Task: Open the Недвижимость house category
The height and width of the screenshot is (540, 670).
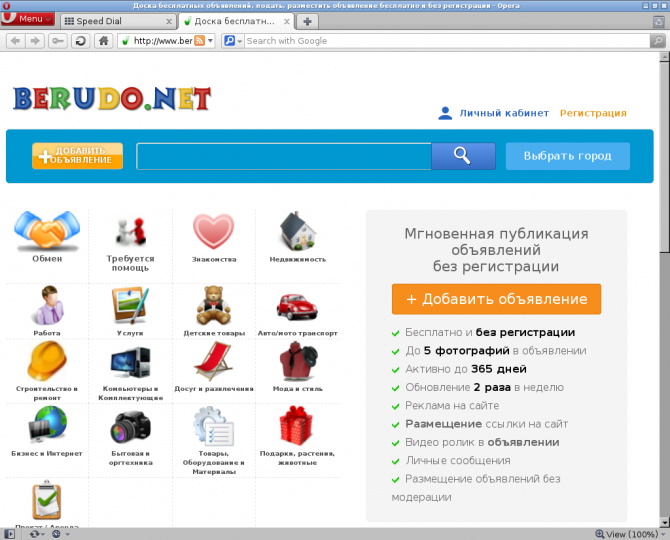Action: pyautogui.click(x=298, y=237)
